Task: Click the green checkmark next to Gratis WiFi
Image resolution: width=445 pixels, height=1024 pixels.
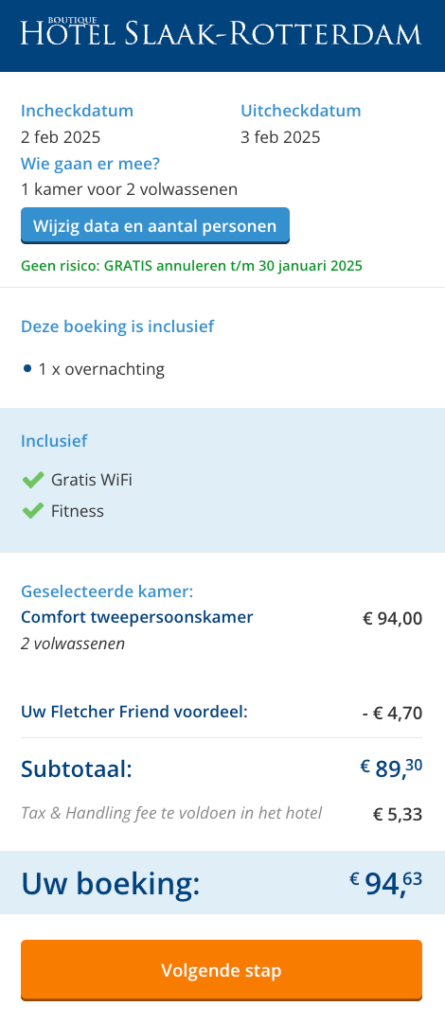Action: pyautogui.click(x=32, y=481)
